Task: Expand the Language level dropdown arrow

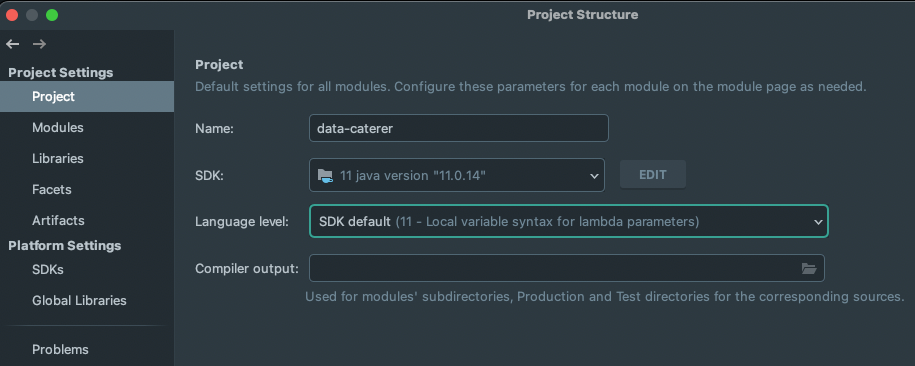Action: point(818,222)
